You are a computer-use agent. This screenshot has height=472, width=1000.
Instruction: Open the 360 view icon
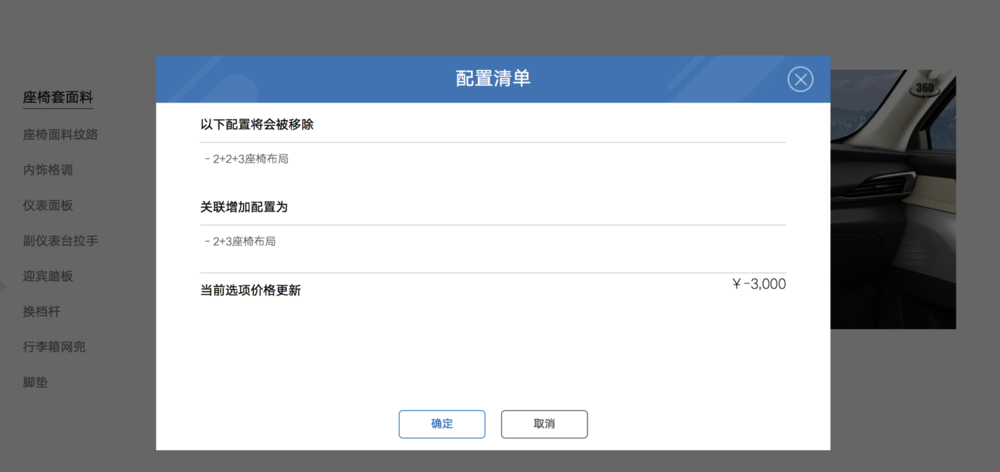tap(925, 89)
